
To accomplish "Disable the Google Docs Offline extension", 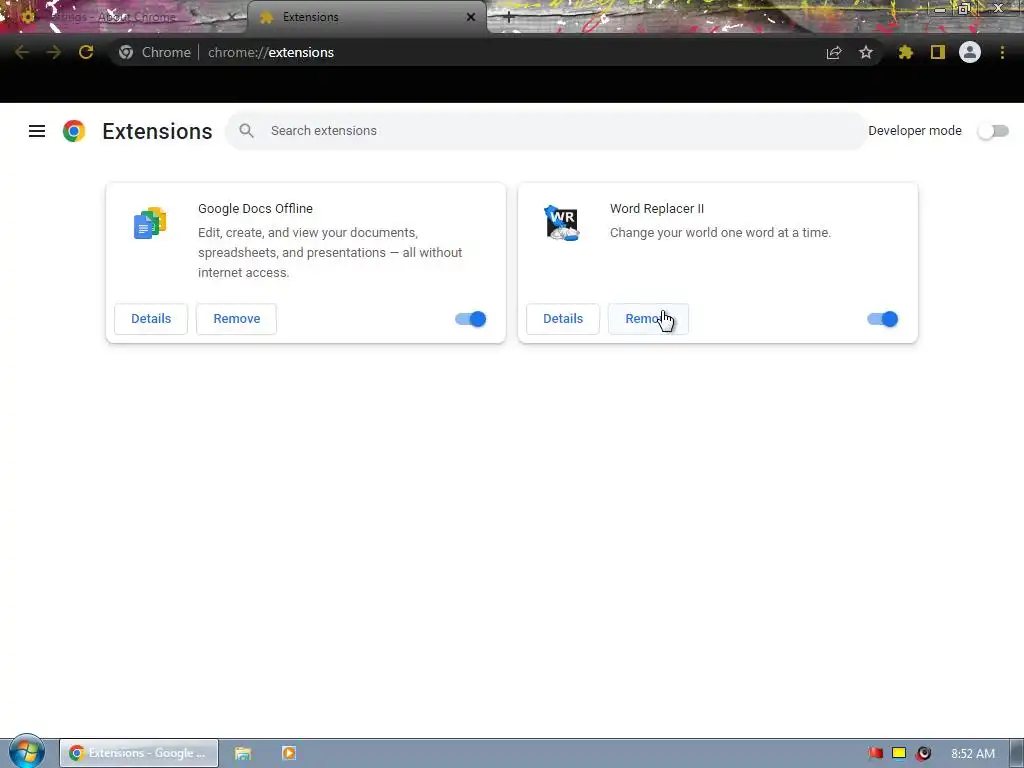I will click(x=470, y=319).
